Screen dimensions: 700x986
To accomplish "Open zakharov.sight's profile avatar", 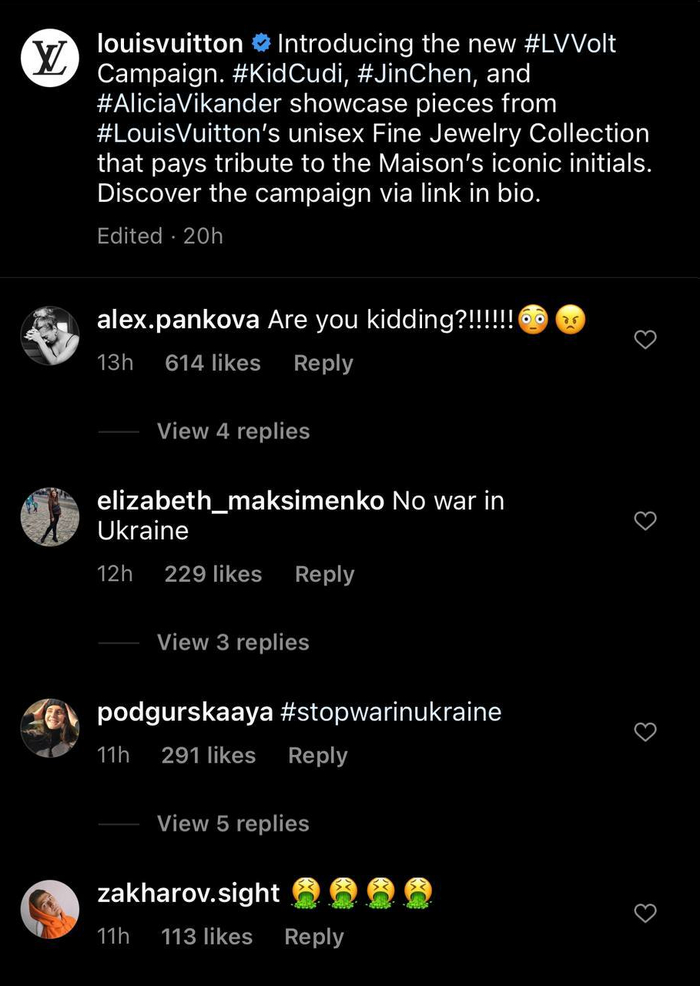I will coord(50,909).
